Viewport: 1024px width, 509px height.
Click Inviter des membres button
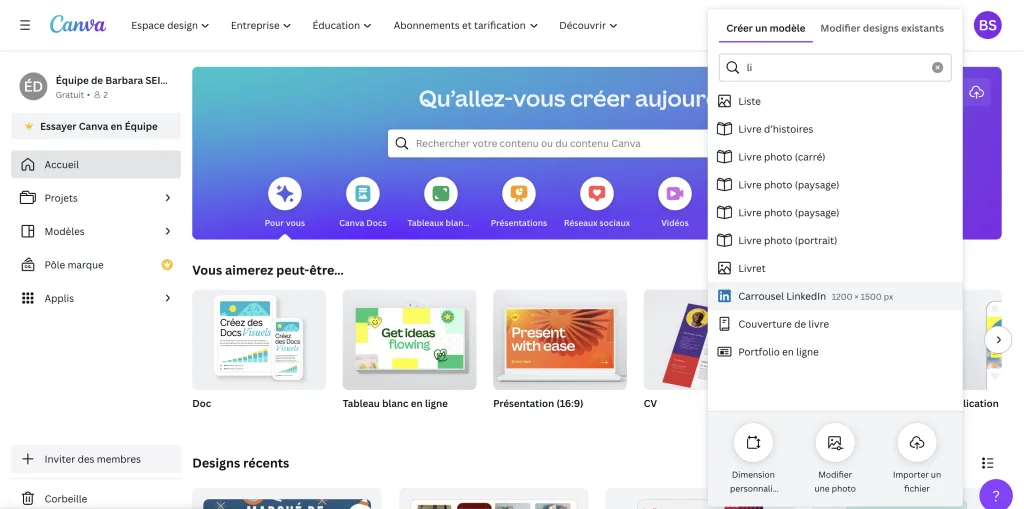click(x=96, y=459)
